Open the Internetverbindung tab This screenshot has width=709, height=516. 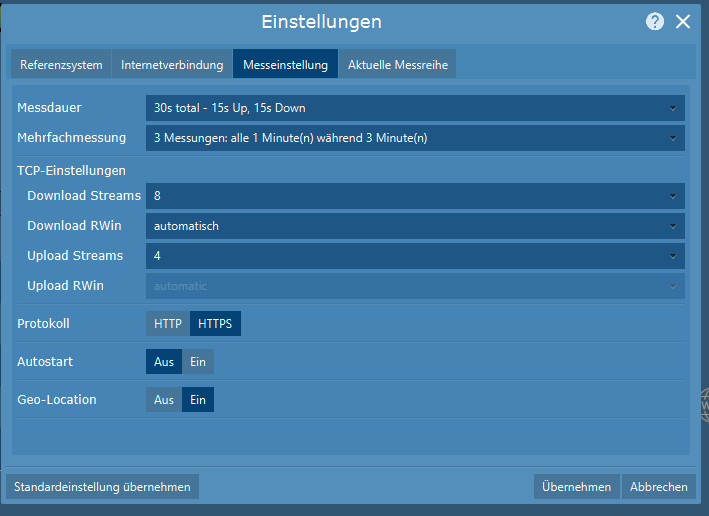pos(172,65)
